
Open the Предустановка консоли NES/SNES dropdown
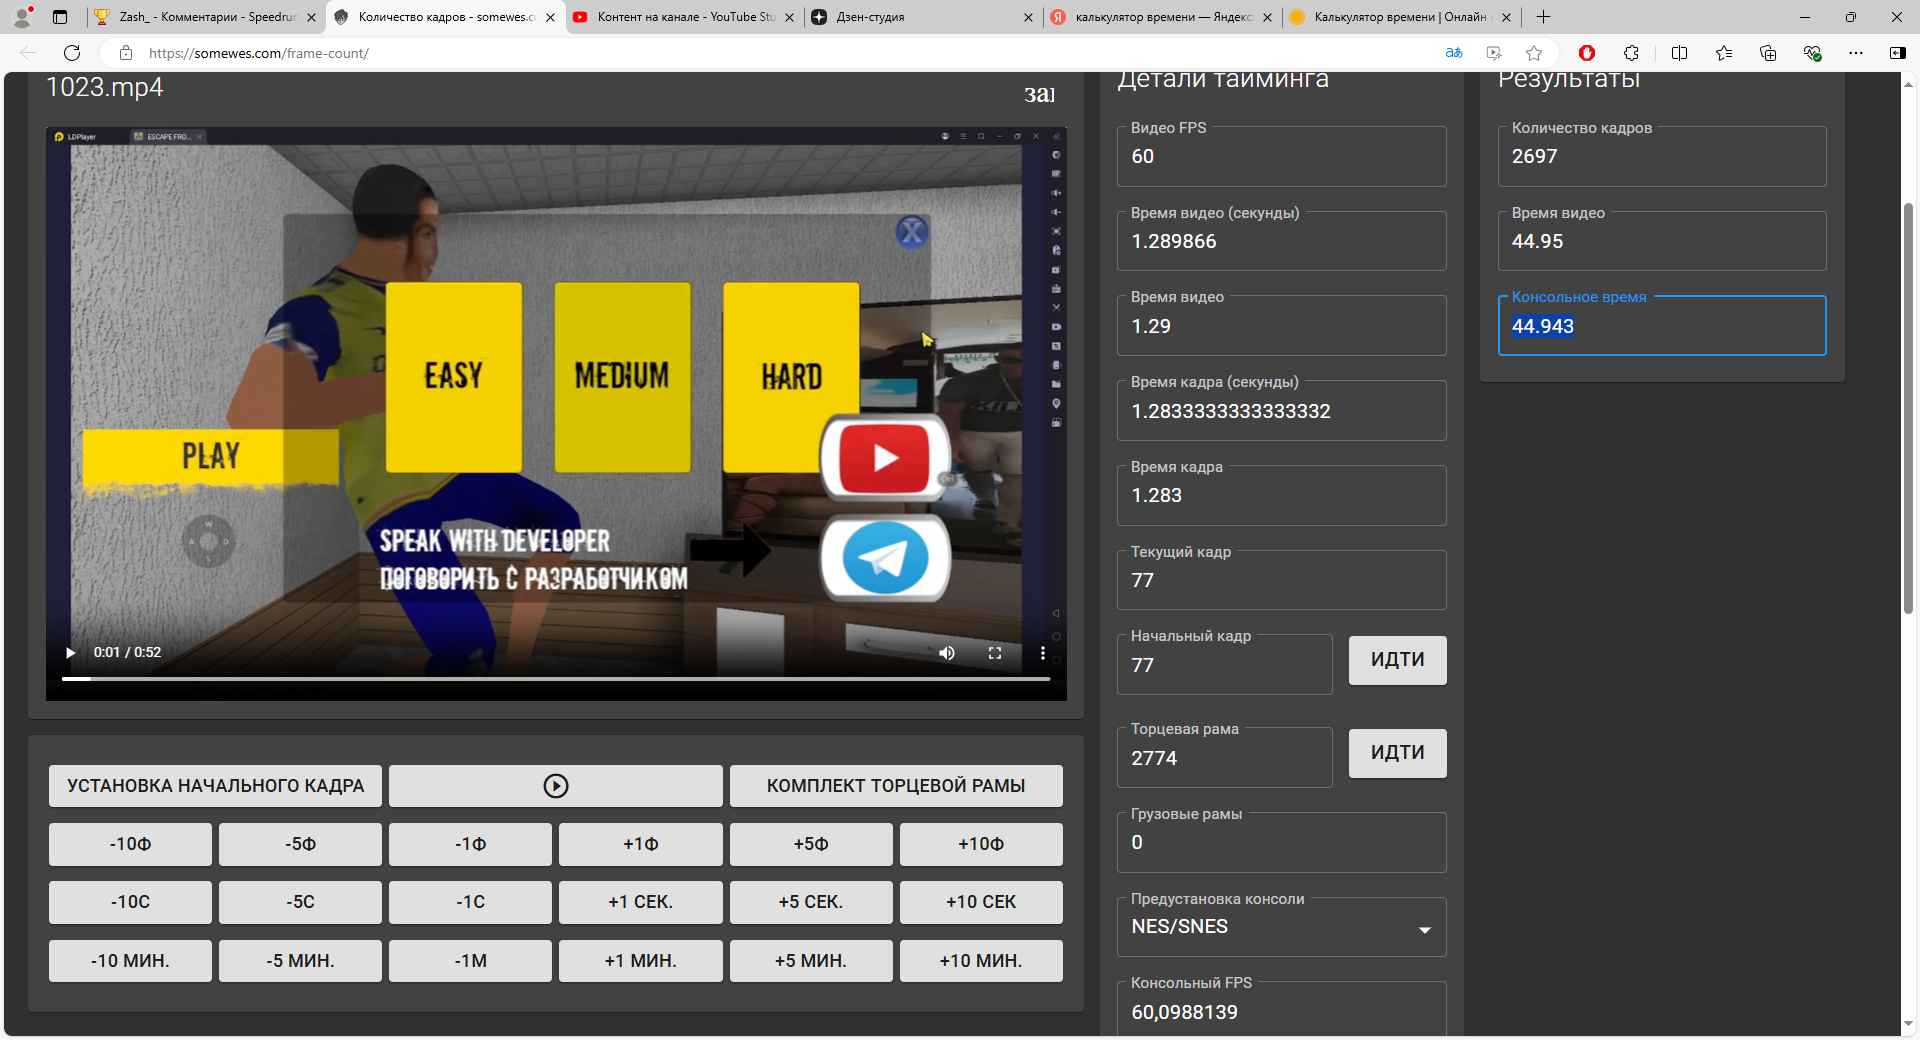pyautogui.click(x=1281, y=927)
